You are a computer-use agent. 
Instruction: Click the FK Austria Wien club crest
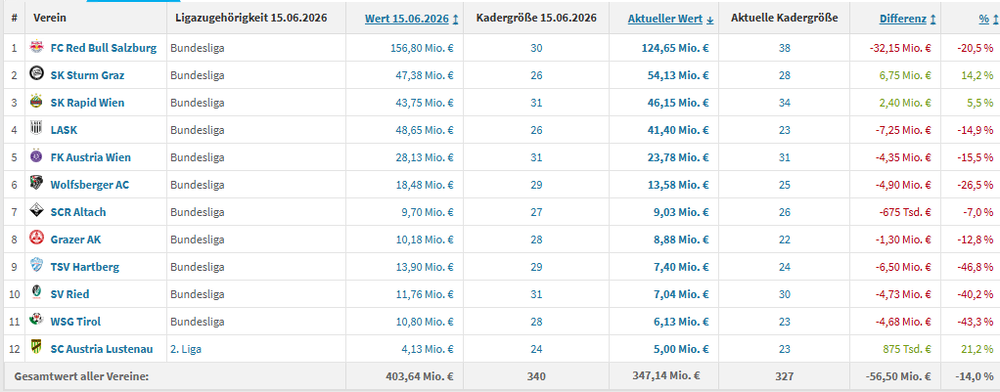coord(36,157)
